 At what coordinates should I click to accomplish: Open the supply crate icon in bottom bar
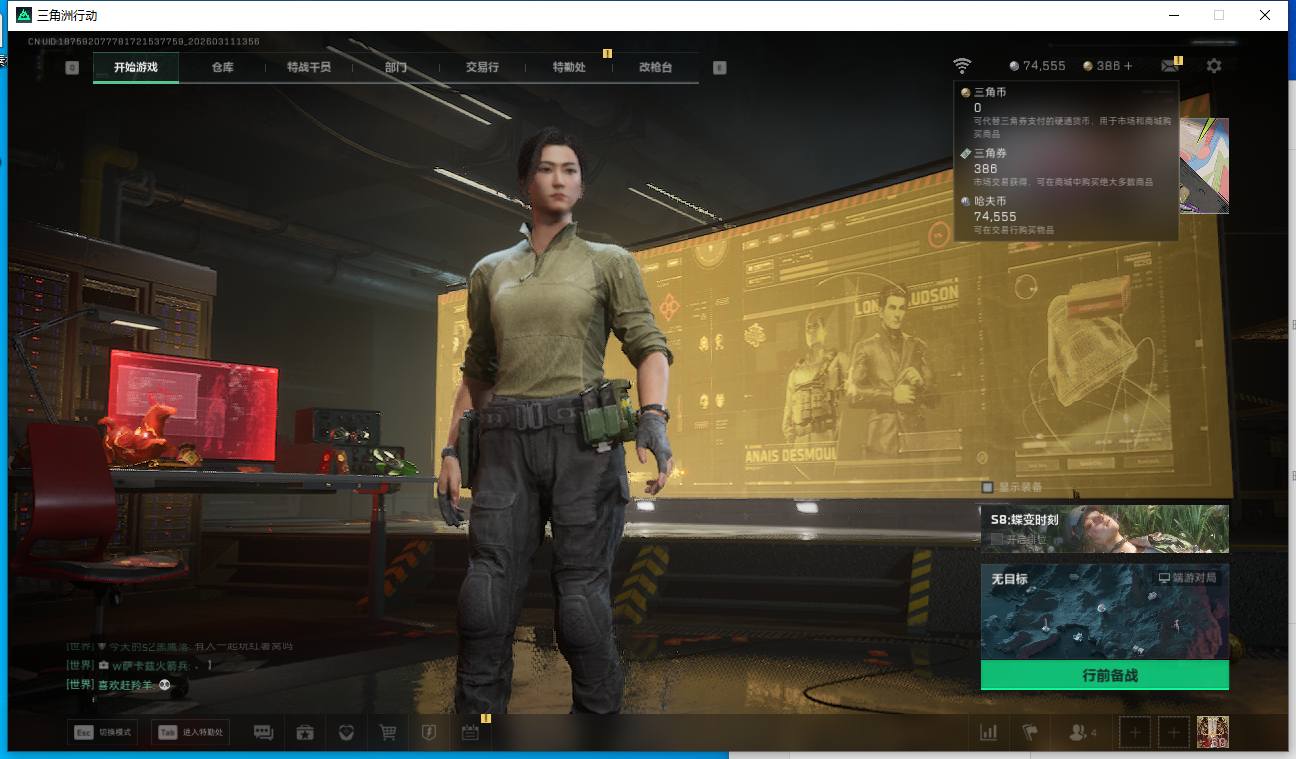[305, 733]
